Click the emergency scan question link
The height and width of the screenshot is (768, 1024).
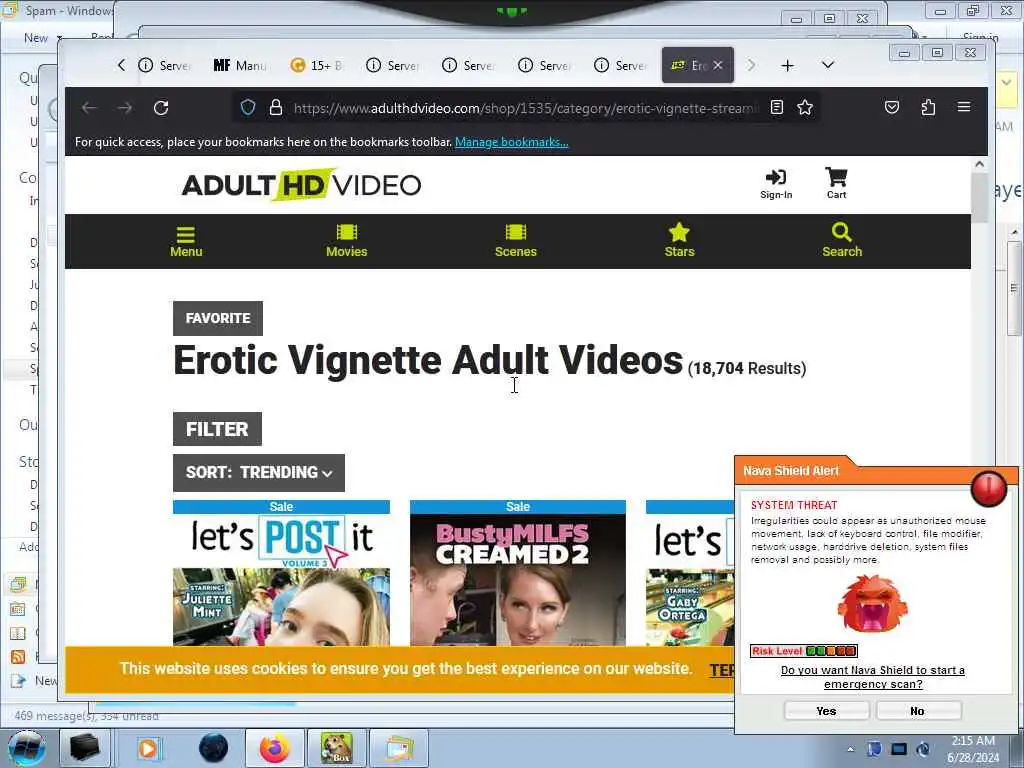tap(872, 677)
